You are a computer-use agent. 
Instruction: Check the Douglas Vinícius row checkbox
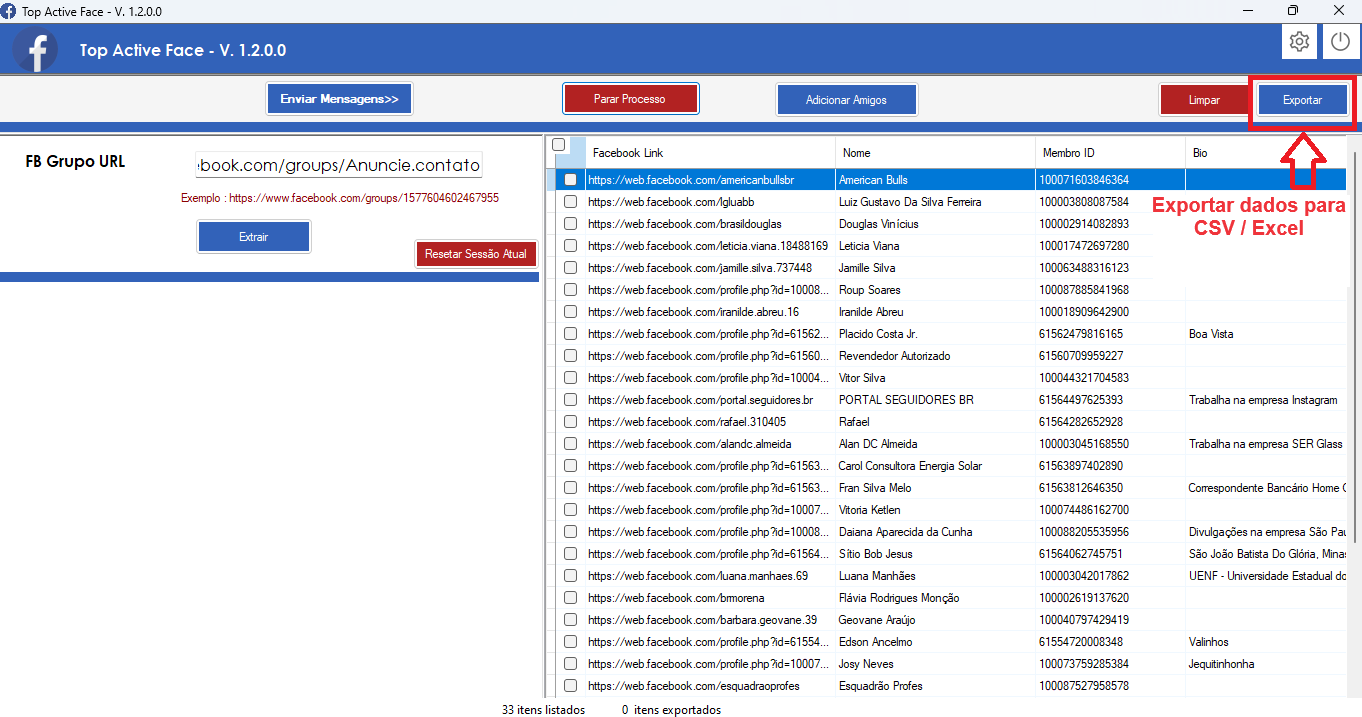click(570, 224)
